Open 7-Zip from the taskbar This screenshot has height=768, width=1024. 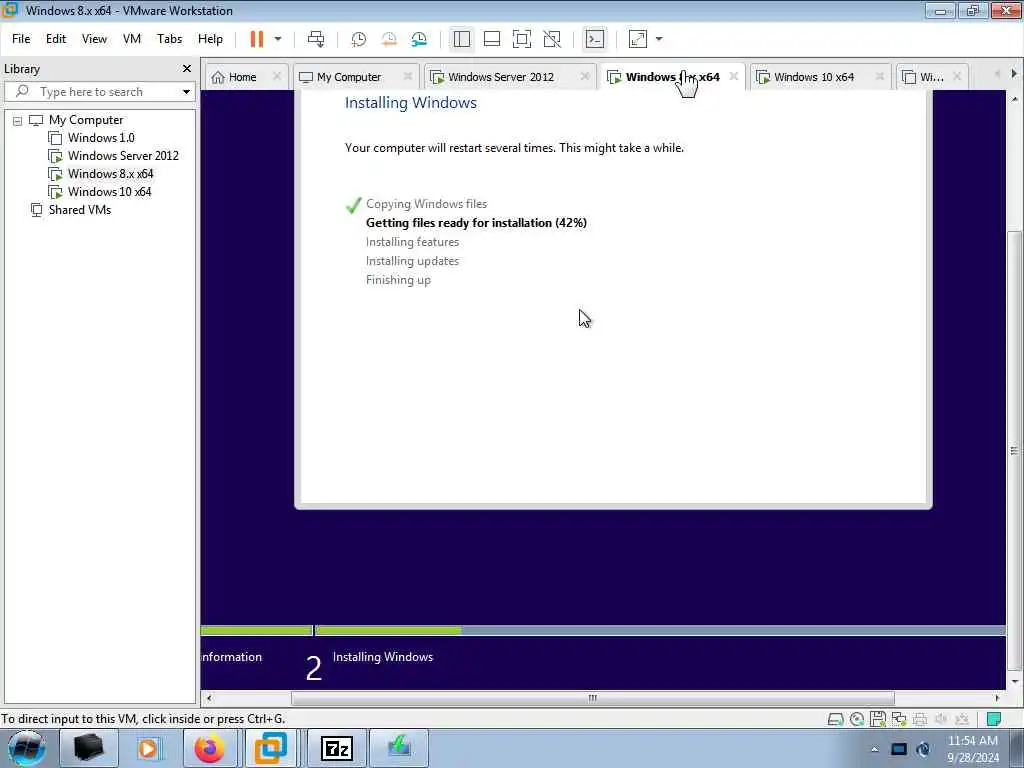point(337,748)
